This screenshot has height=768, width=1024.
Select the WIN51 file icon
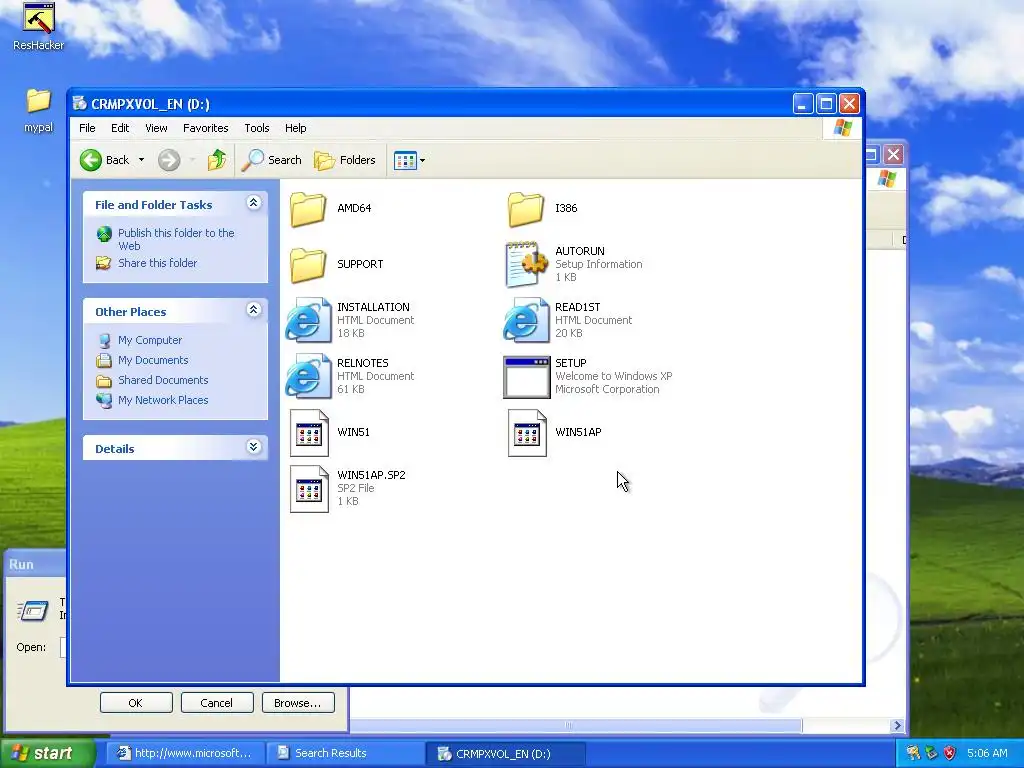pyautogui.click(x=309, y=432)
